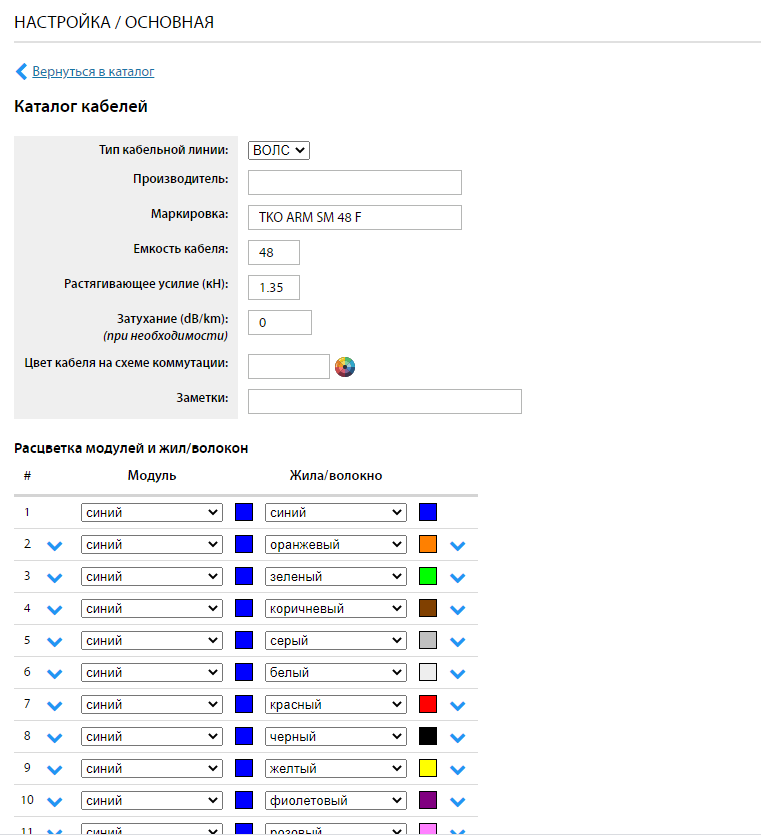Click the yellow fiber color swatch

[x=428, y=769]
